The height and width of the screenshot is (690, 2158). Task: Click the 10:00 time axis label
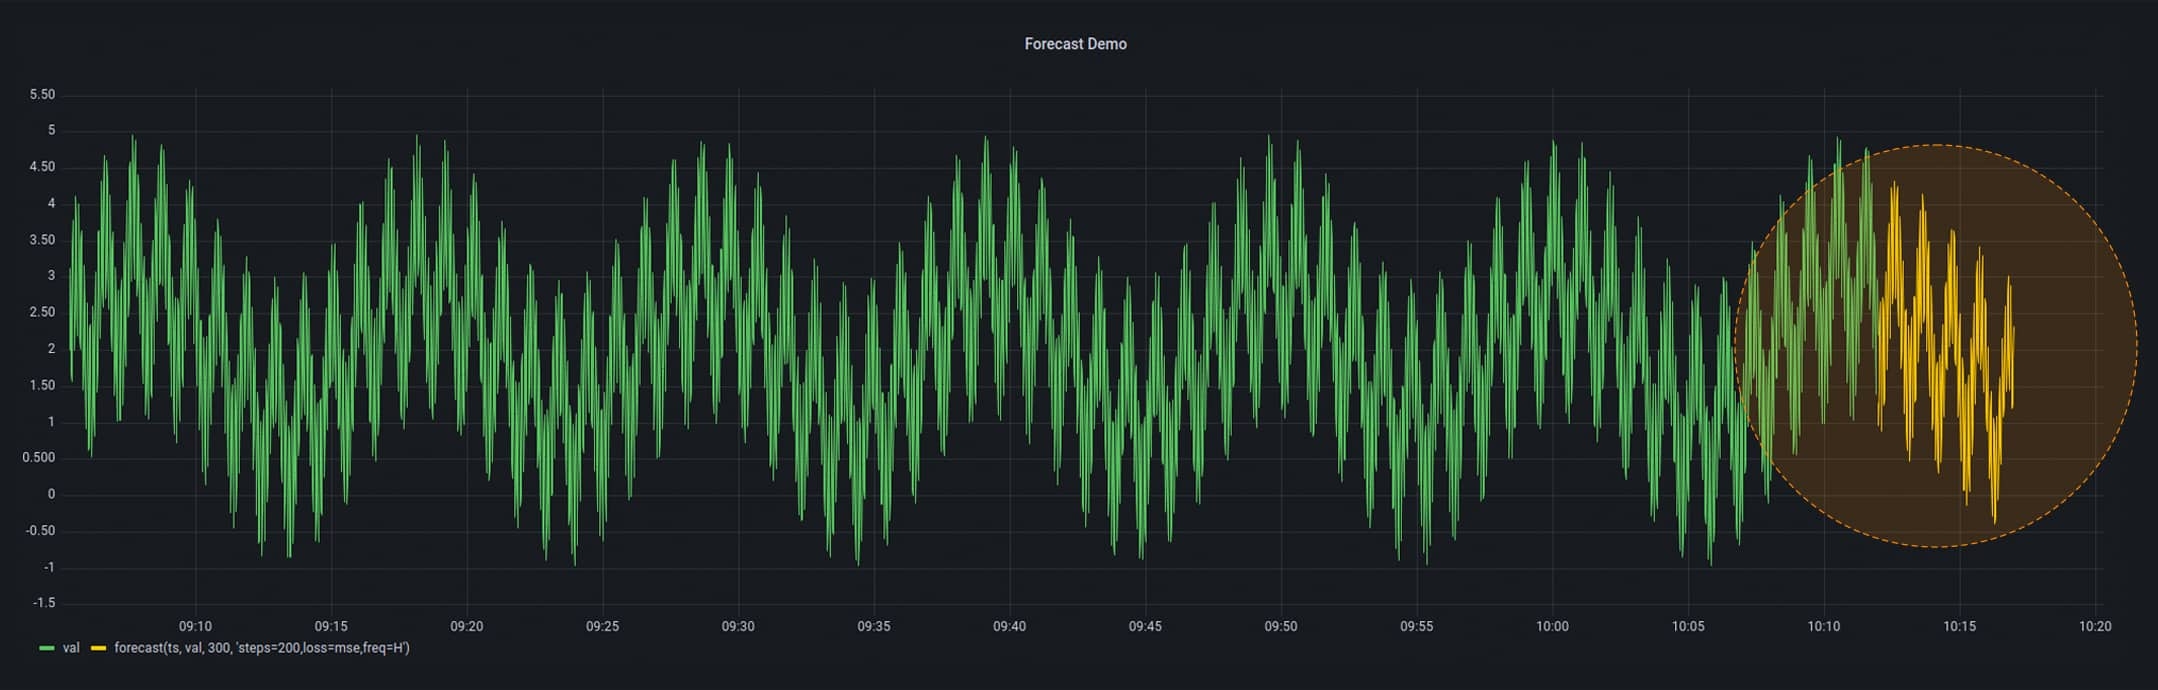[x=1552, y=626]
